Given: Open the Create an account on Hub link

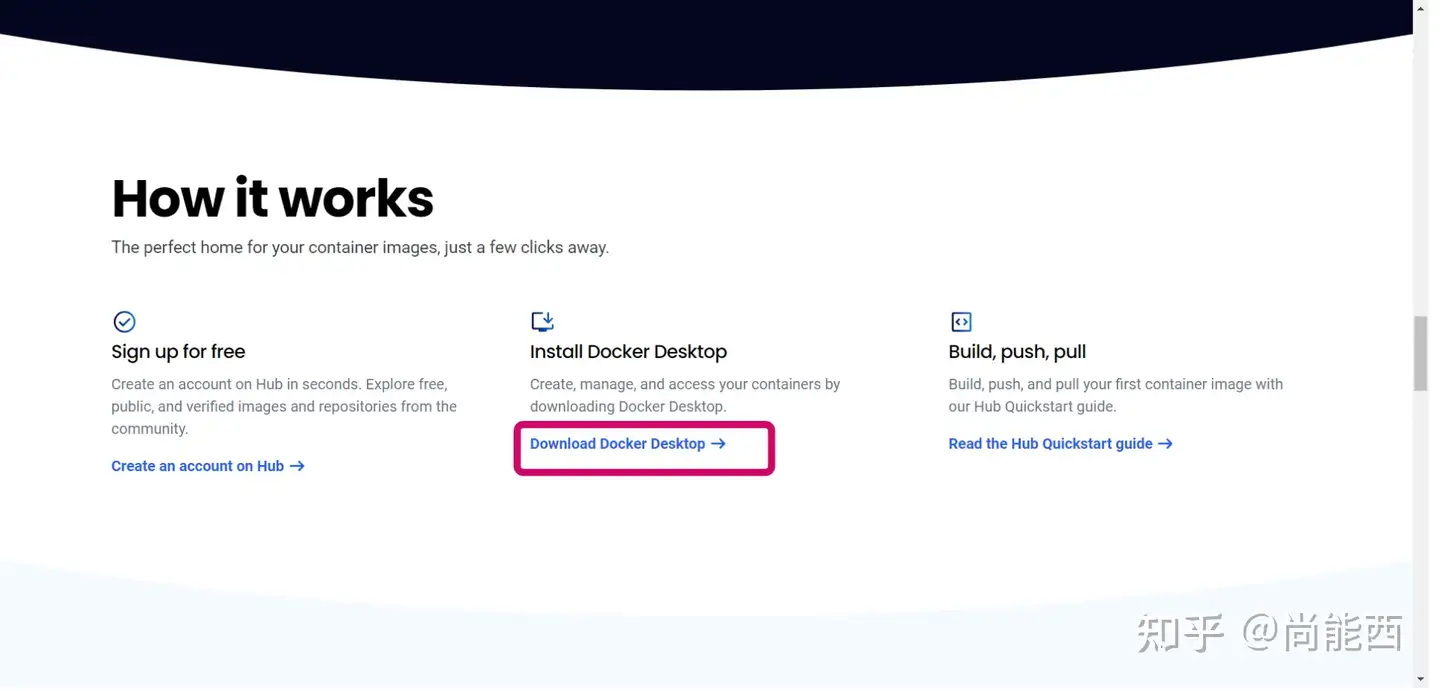Looking at the screenshot, I should (208, 466).
